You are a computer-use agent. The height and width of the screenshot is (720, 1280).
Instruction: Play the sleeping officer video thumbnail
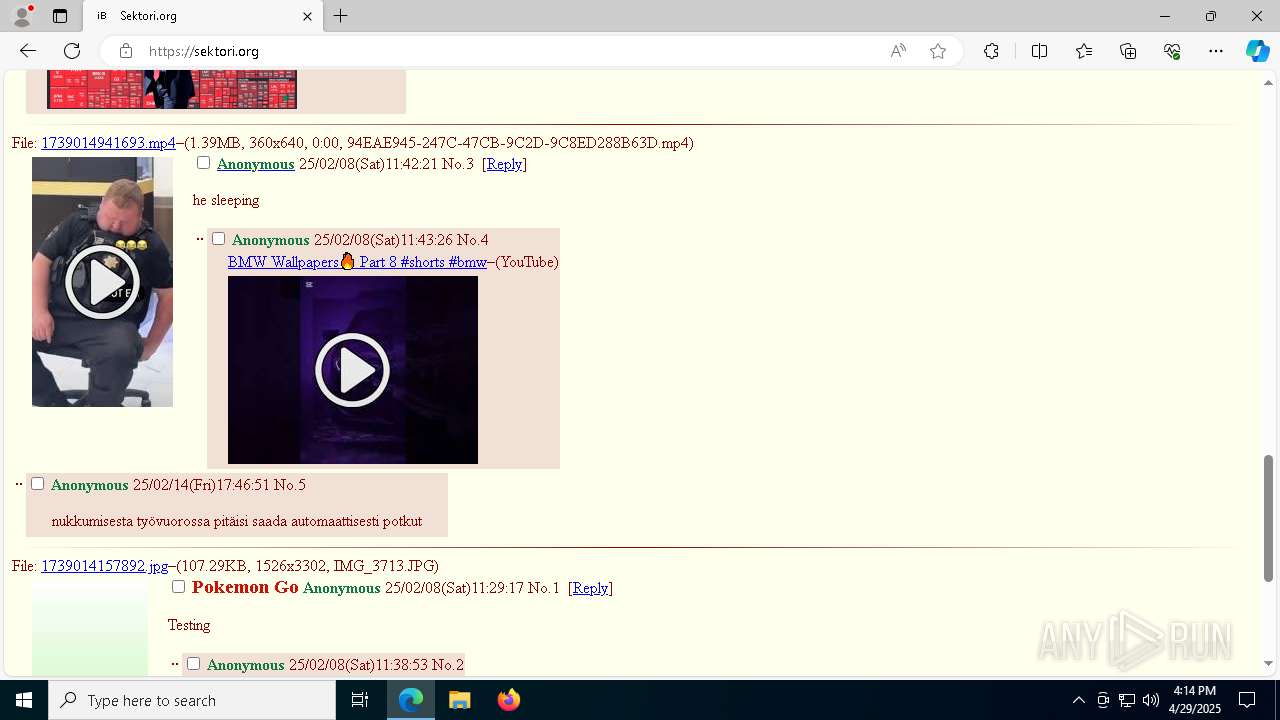102,282
